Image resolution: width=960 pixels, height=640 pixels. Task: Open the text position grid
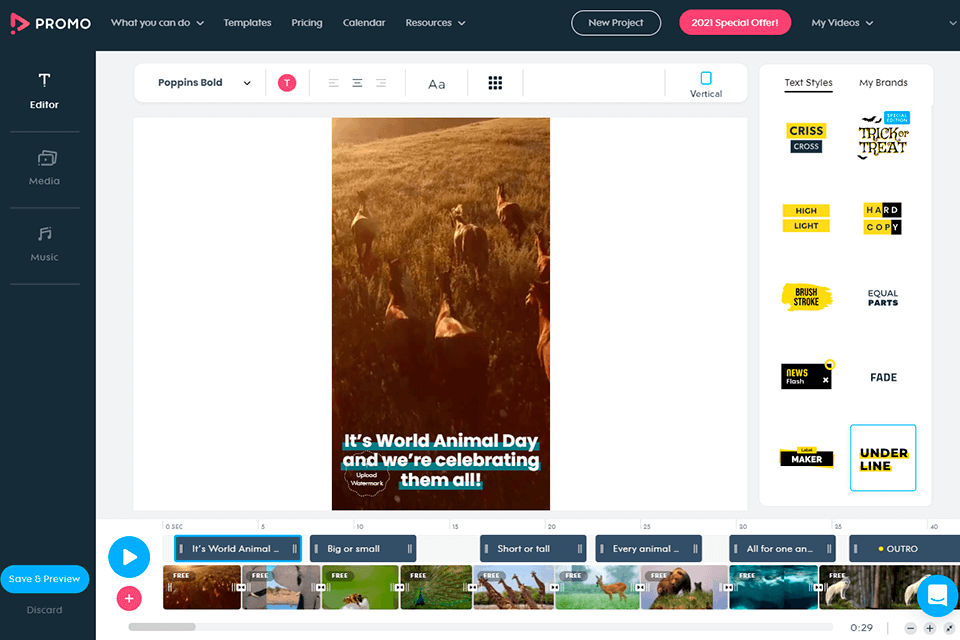(495, 83)
